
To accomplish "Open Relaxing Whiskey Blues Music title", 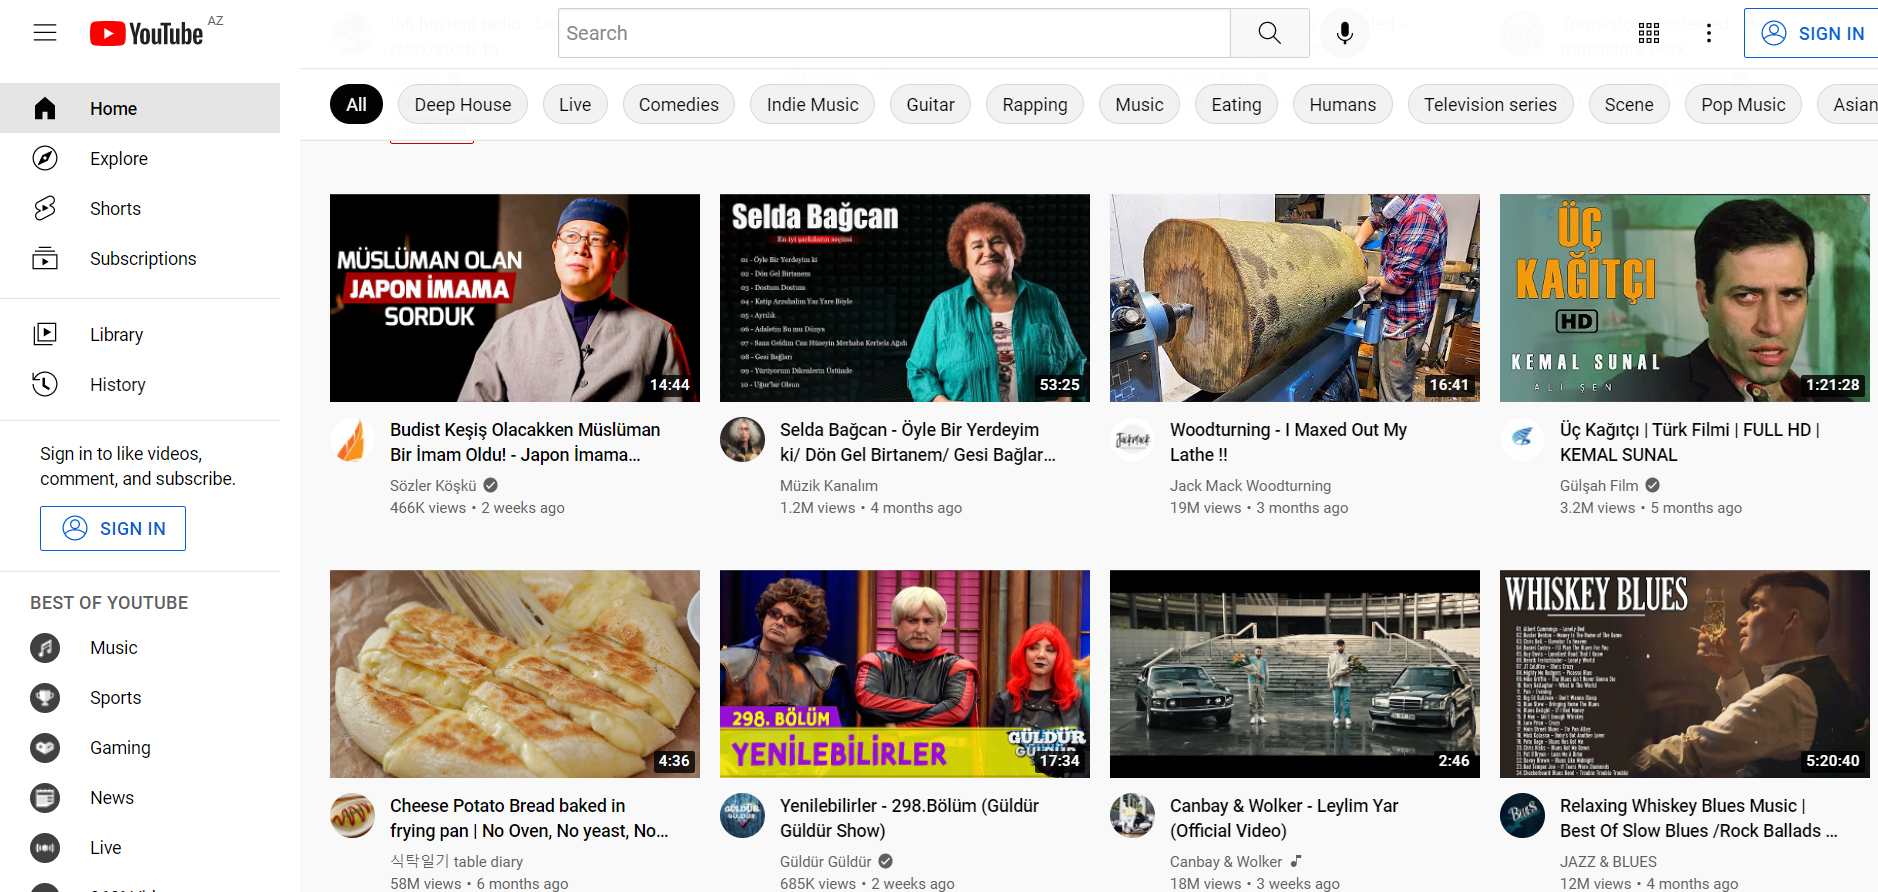I will 1699,818.
